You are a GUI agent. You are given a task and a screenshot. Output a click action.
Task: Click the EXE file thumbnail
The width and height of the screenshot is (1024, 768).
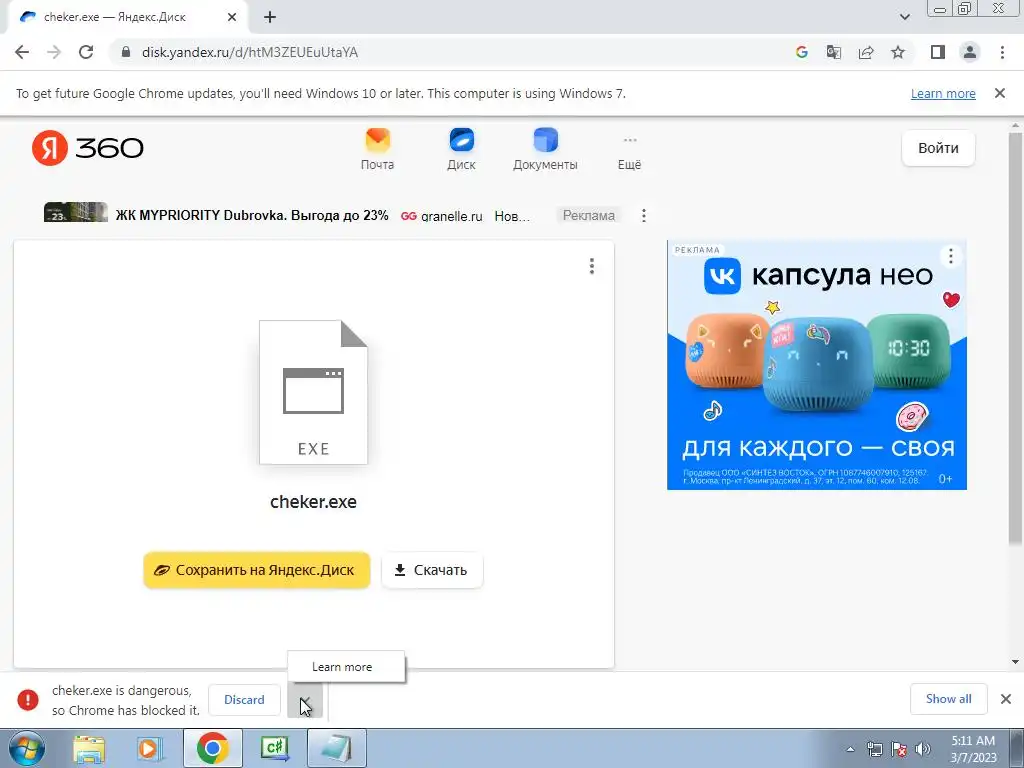tap(313, 392)
